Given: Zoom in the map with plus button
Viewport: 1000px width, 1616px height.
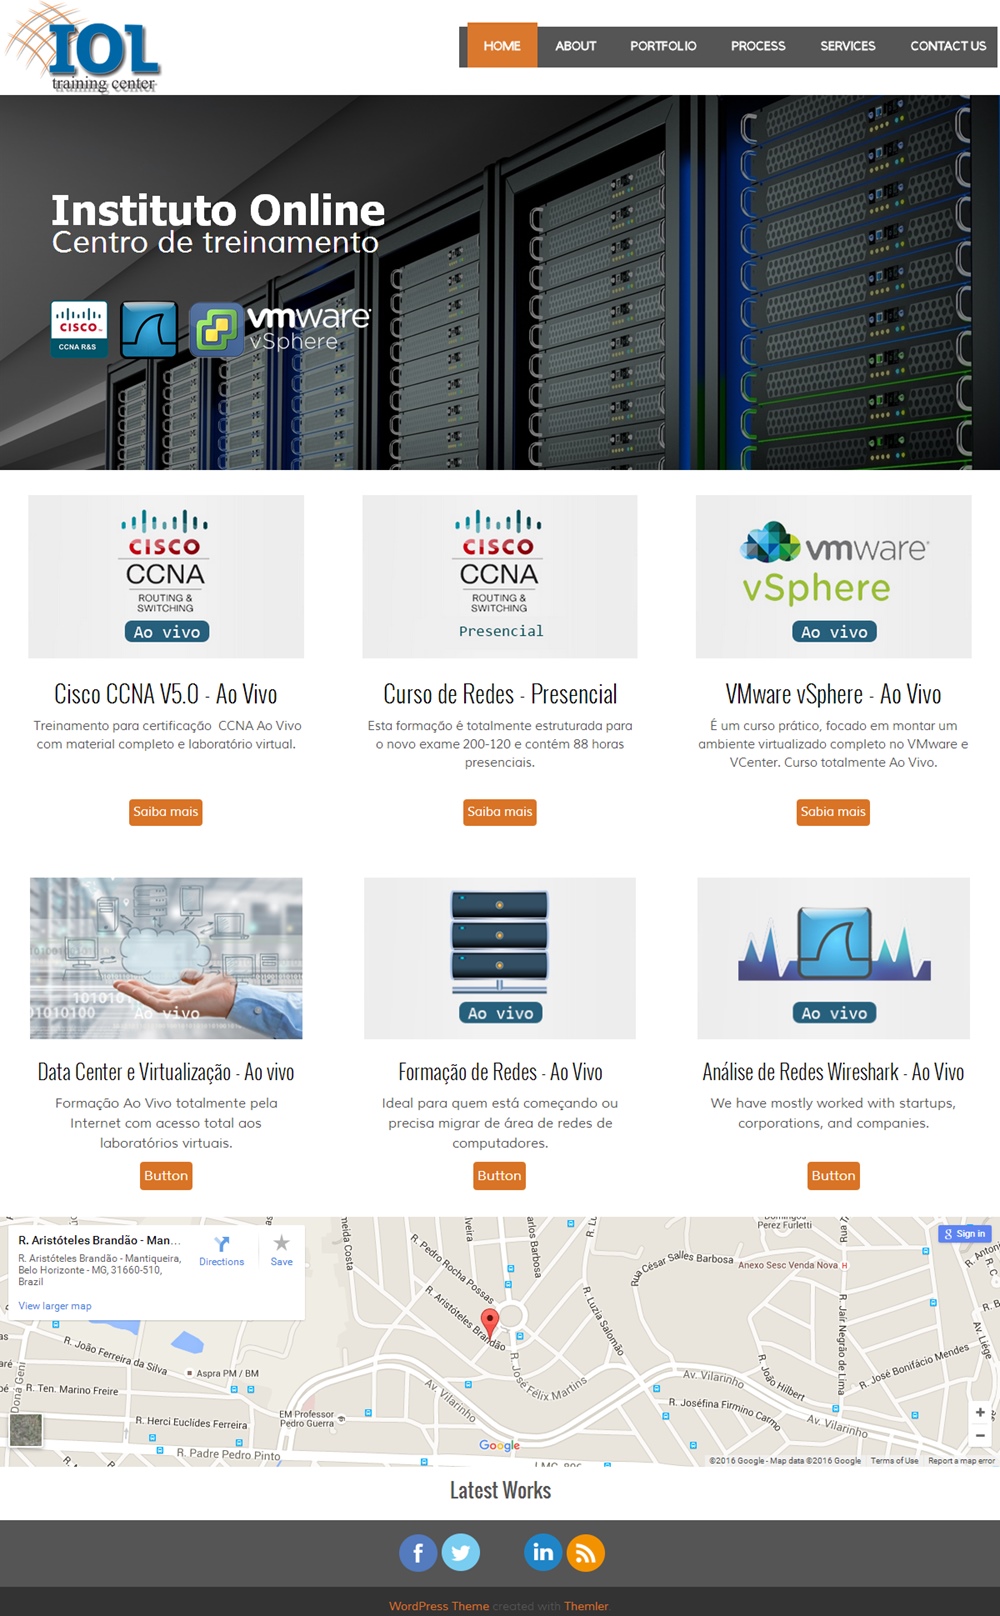Looking at the screenshot, I should (x=980, y=1413).
